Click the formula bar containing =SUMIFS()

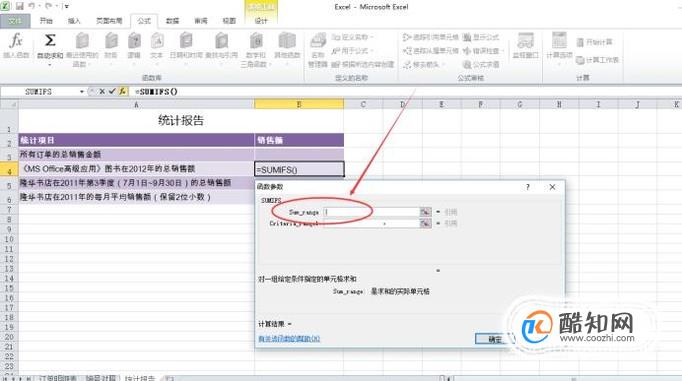tap(405, 92)
